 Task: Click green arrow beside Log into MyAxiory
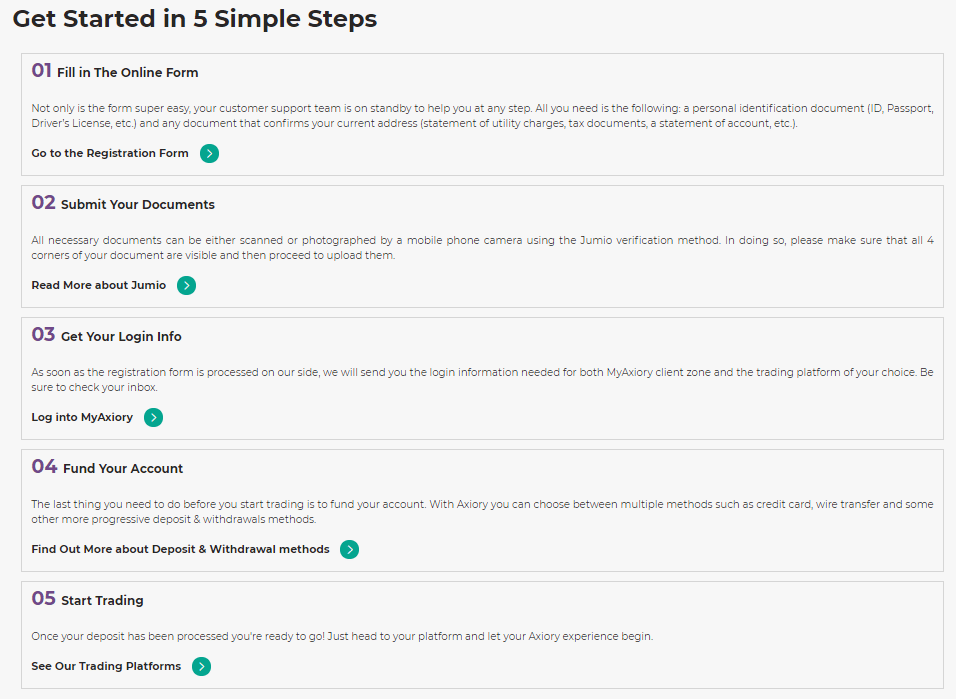point(154,417)
